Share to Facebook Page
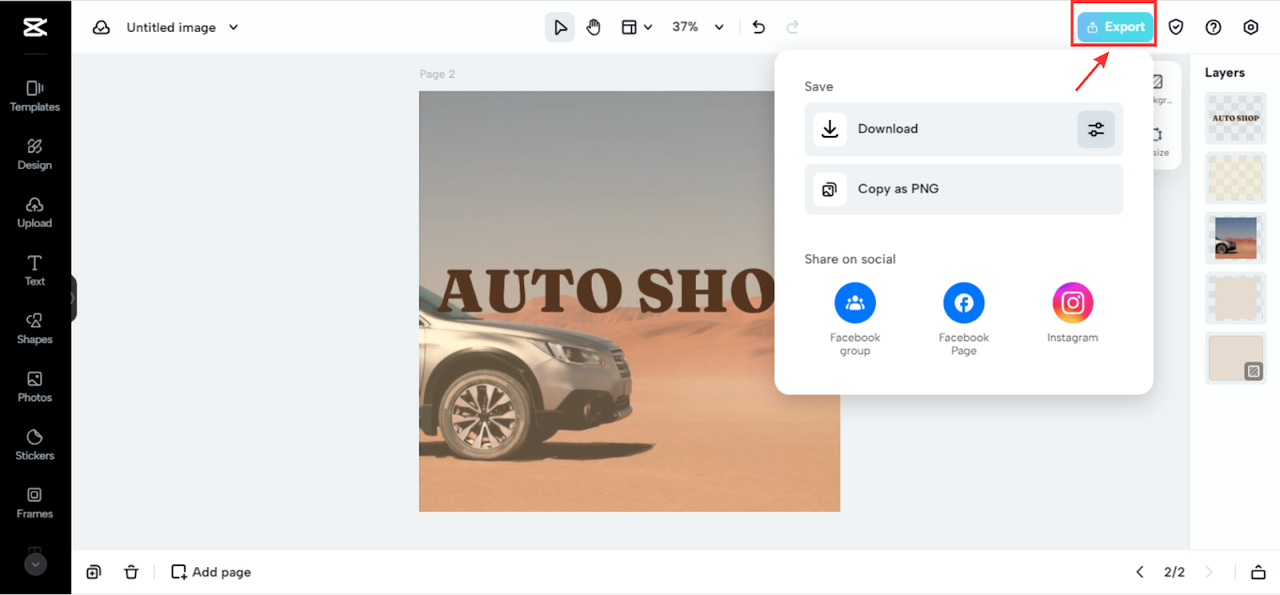This screenshot has width=1280, height=595. (x=963, y=303)
